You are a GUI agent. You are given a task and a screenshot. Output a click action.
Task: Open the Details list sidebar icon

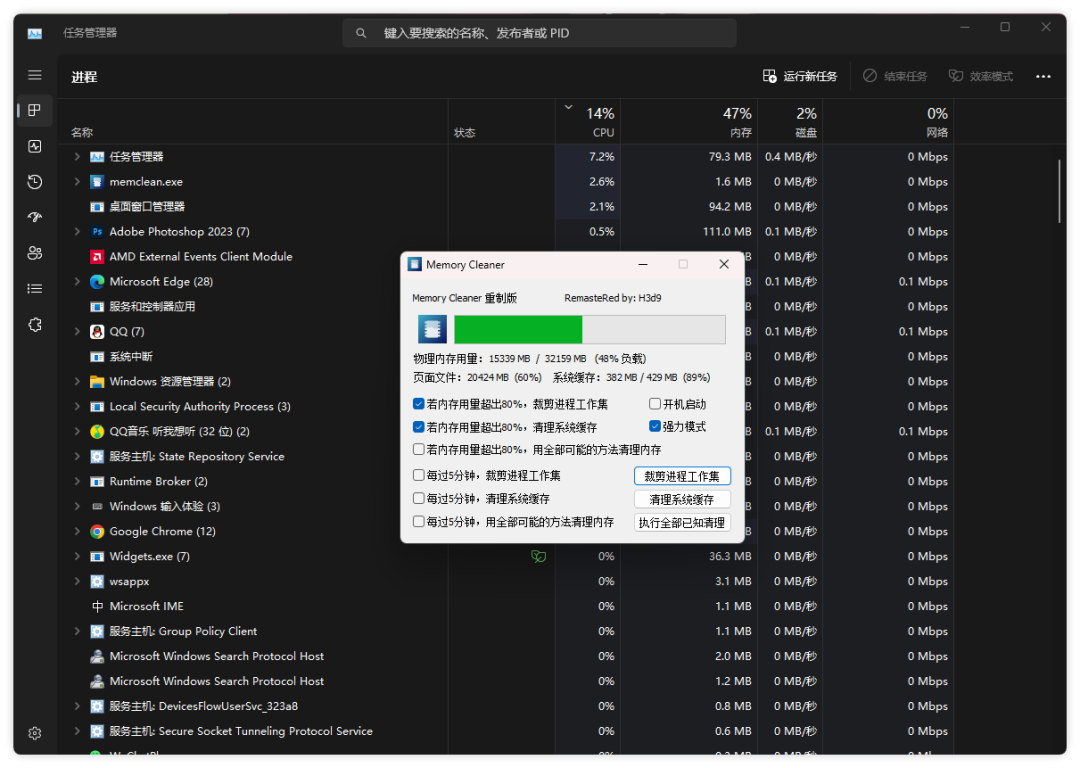[x=35, y=289]
